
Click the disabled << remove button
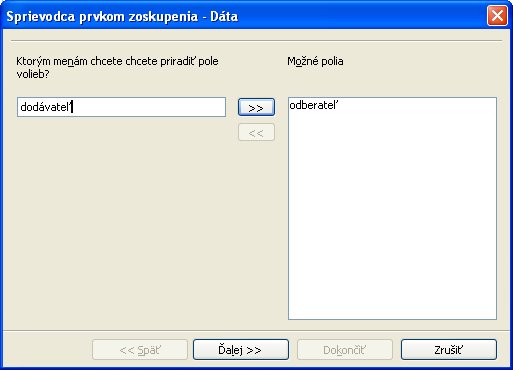[256, 132]
